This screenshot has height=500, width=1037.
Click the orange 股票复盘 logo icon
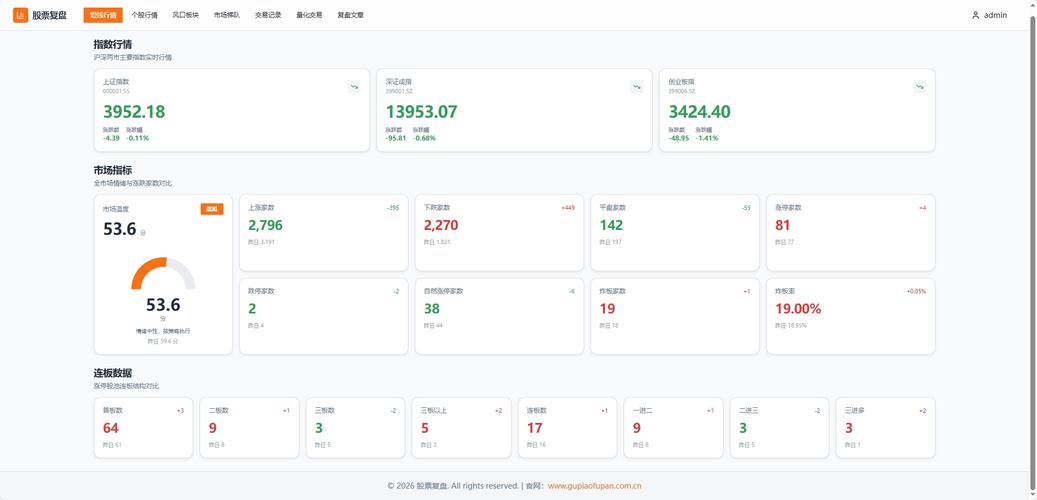coord(21,15)
